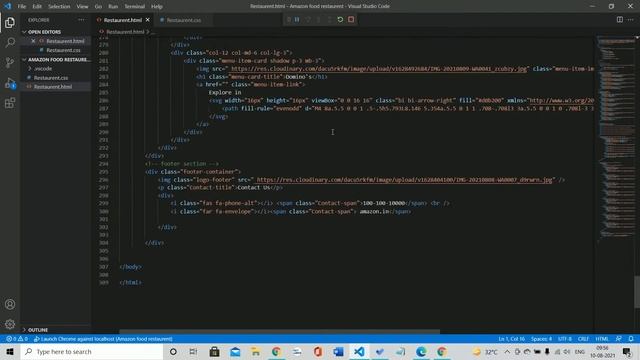Open the Terminal menu
This screenshot has width=640, height=360.
click(x=134, y=7)
